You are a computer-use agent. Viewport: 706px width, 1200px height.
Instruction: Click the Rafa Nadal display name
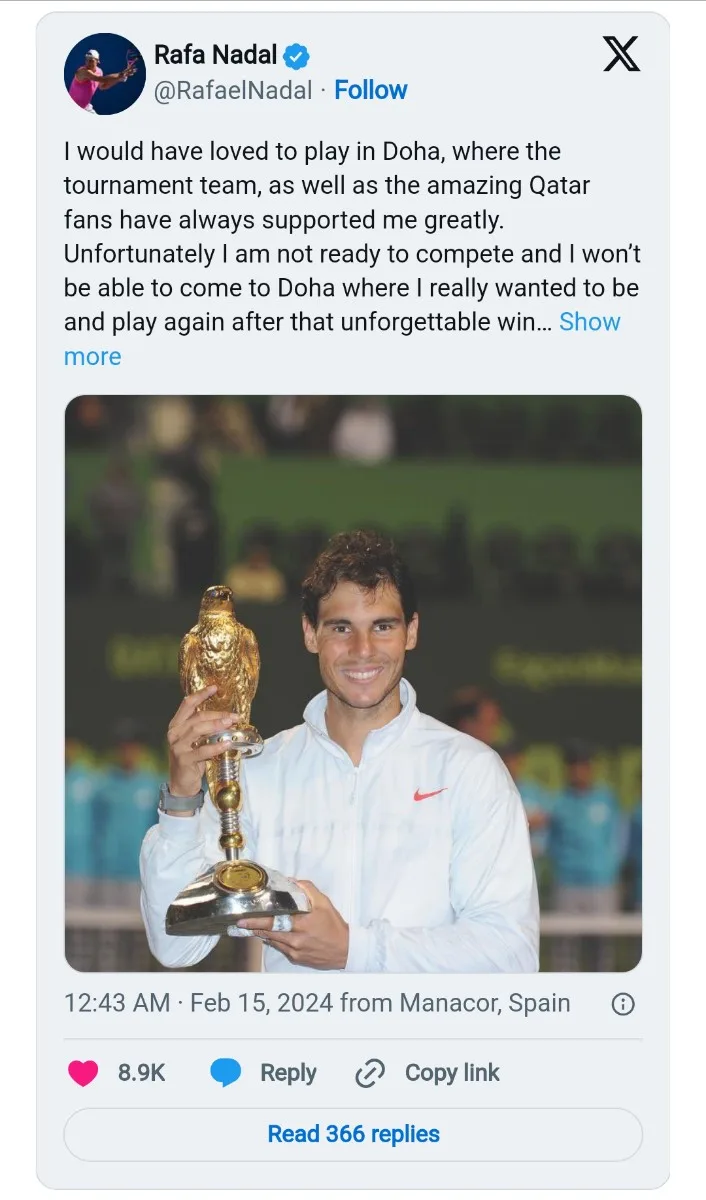[x=215, y=55]
